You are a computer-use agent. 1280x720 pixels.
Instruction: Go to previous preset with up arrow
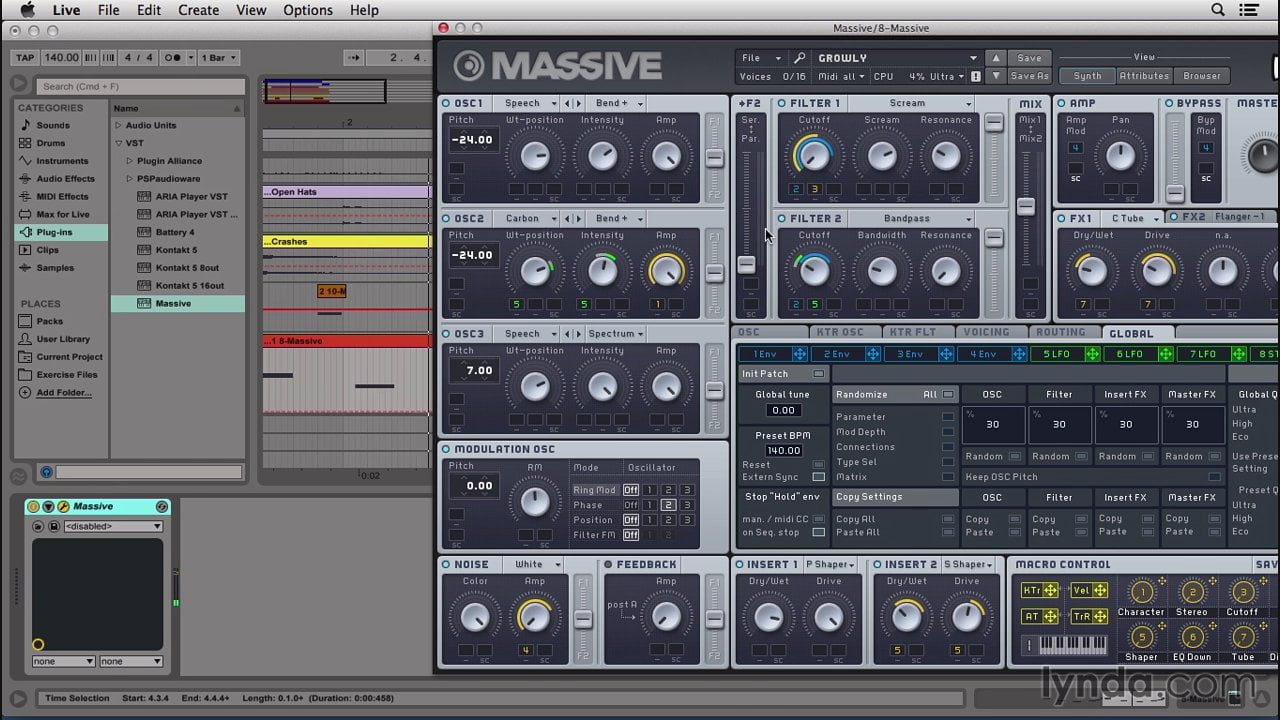pyautogui.click(x=995, y=58)
